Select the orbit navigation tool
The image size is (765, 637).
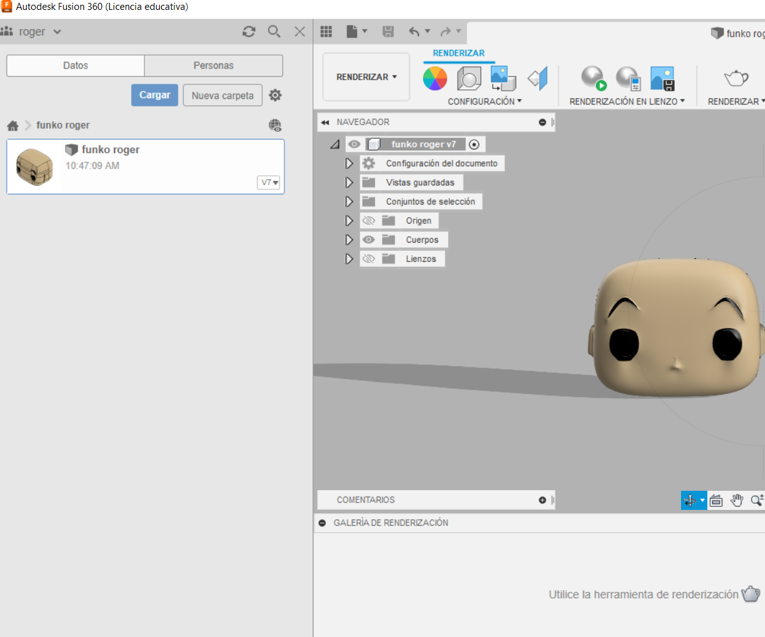pos(689,500)
